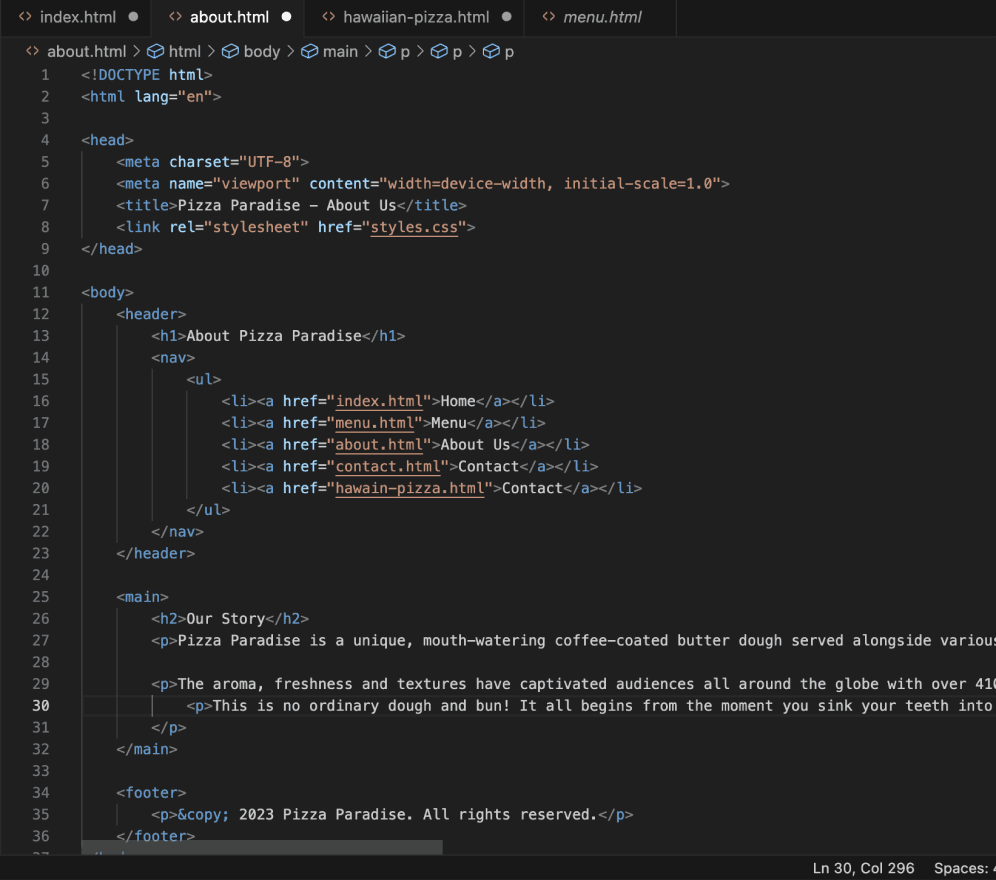Click Ln 30, Col 296 in status bar
The image size is (996, 880).
[x=863, y=868]
